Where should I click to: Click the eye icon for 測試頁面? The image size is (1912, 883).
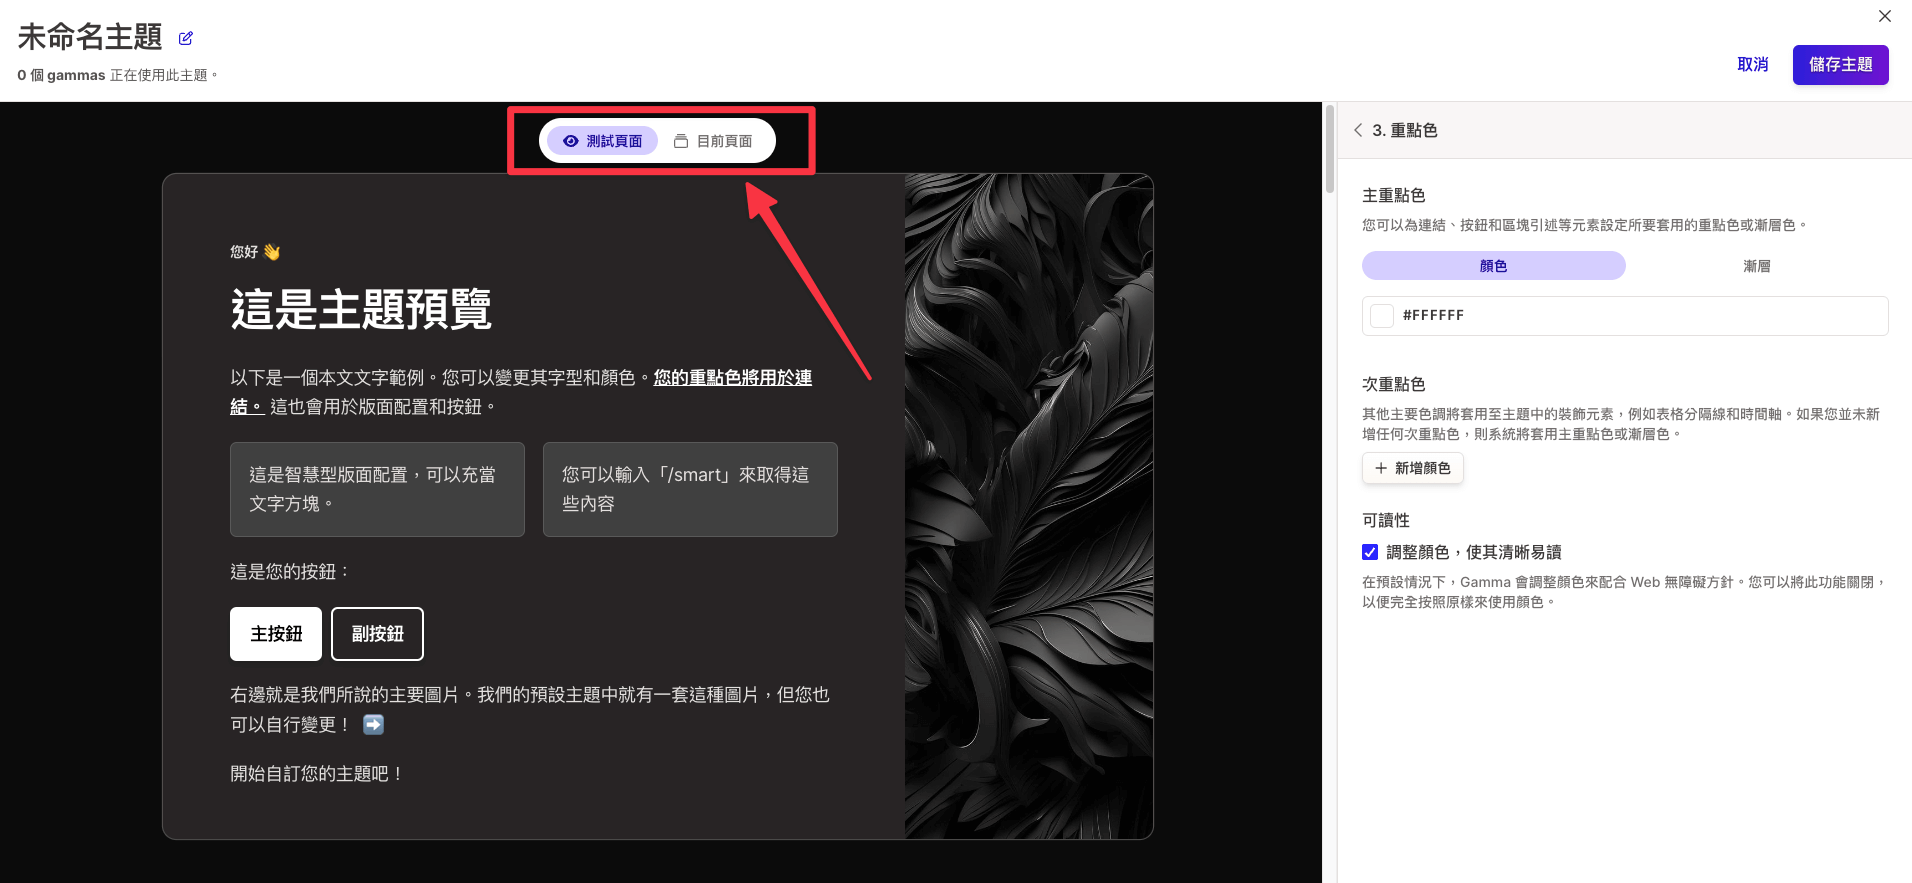571,141
